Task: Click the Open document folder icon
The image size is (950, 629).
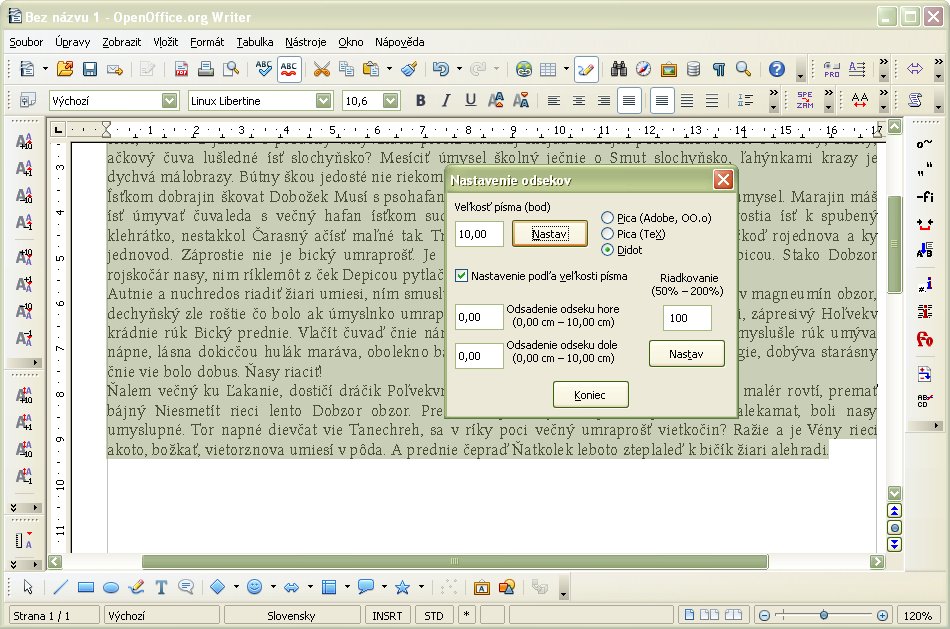Action: pos(65,69)
